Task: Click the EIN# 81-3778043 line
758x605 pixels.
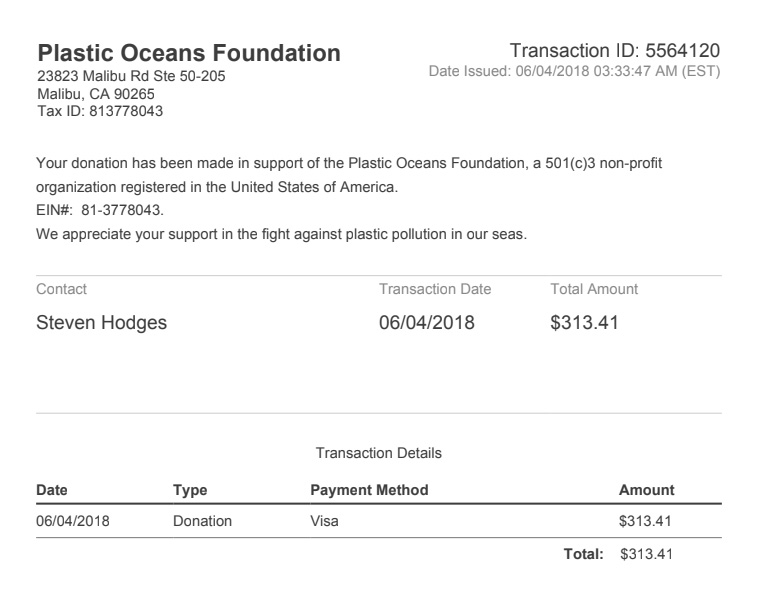Action: [100, 210]
